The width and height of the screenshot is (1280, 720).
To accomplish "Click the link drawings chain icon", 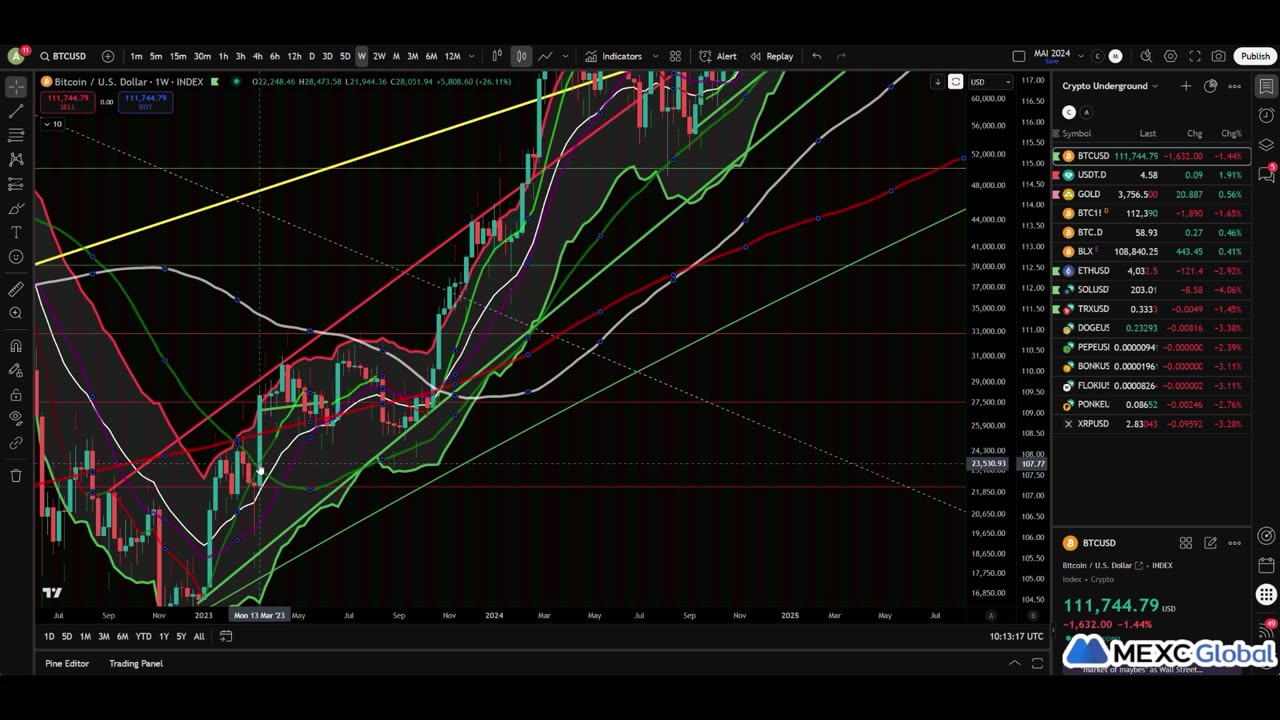I will tap(16, 442).
